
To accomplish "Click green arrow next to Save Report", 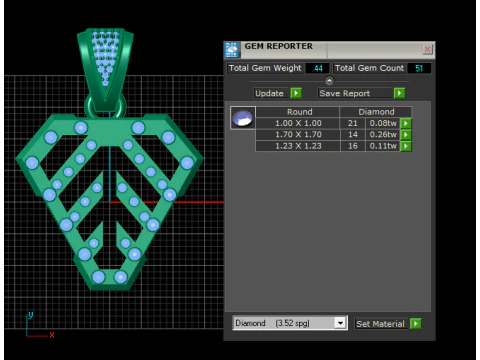I will 399,93.
